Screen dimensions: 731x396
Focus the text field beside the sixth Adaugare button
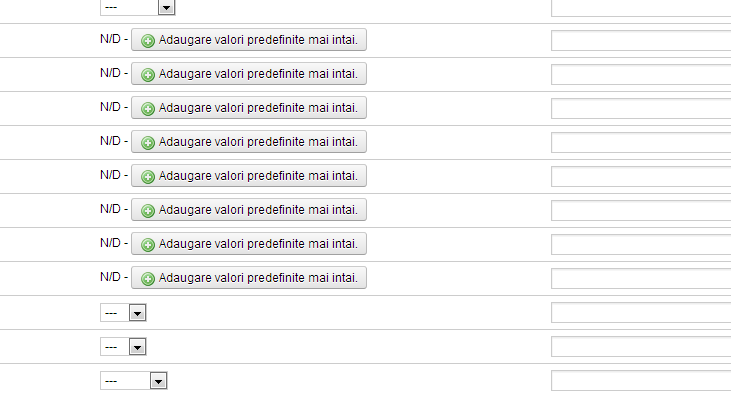pyautogui.click(x=641, y=210)
